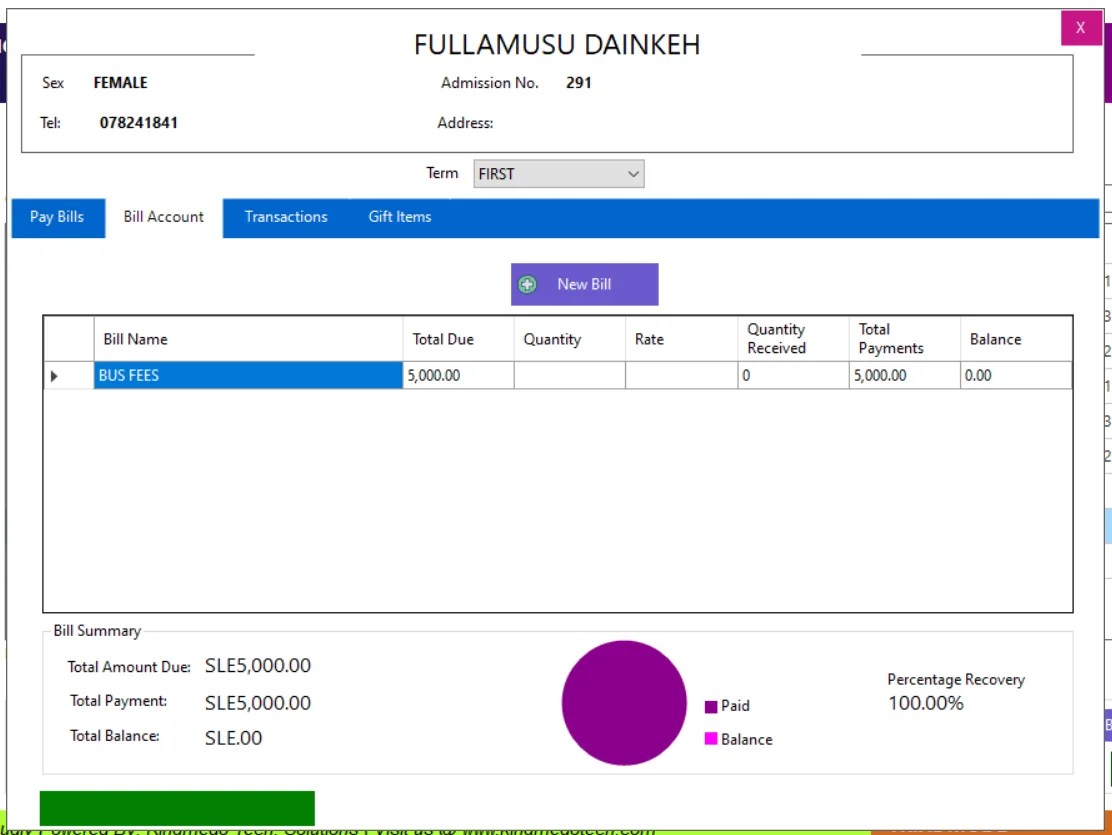Select the BUS FEES bill name cell
Image resolution: width=1112 pixels, height=835 pixels.
coord(248,375)
